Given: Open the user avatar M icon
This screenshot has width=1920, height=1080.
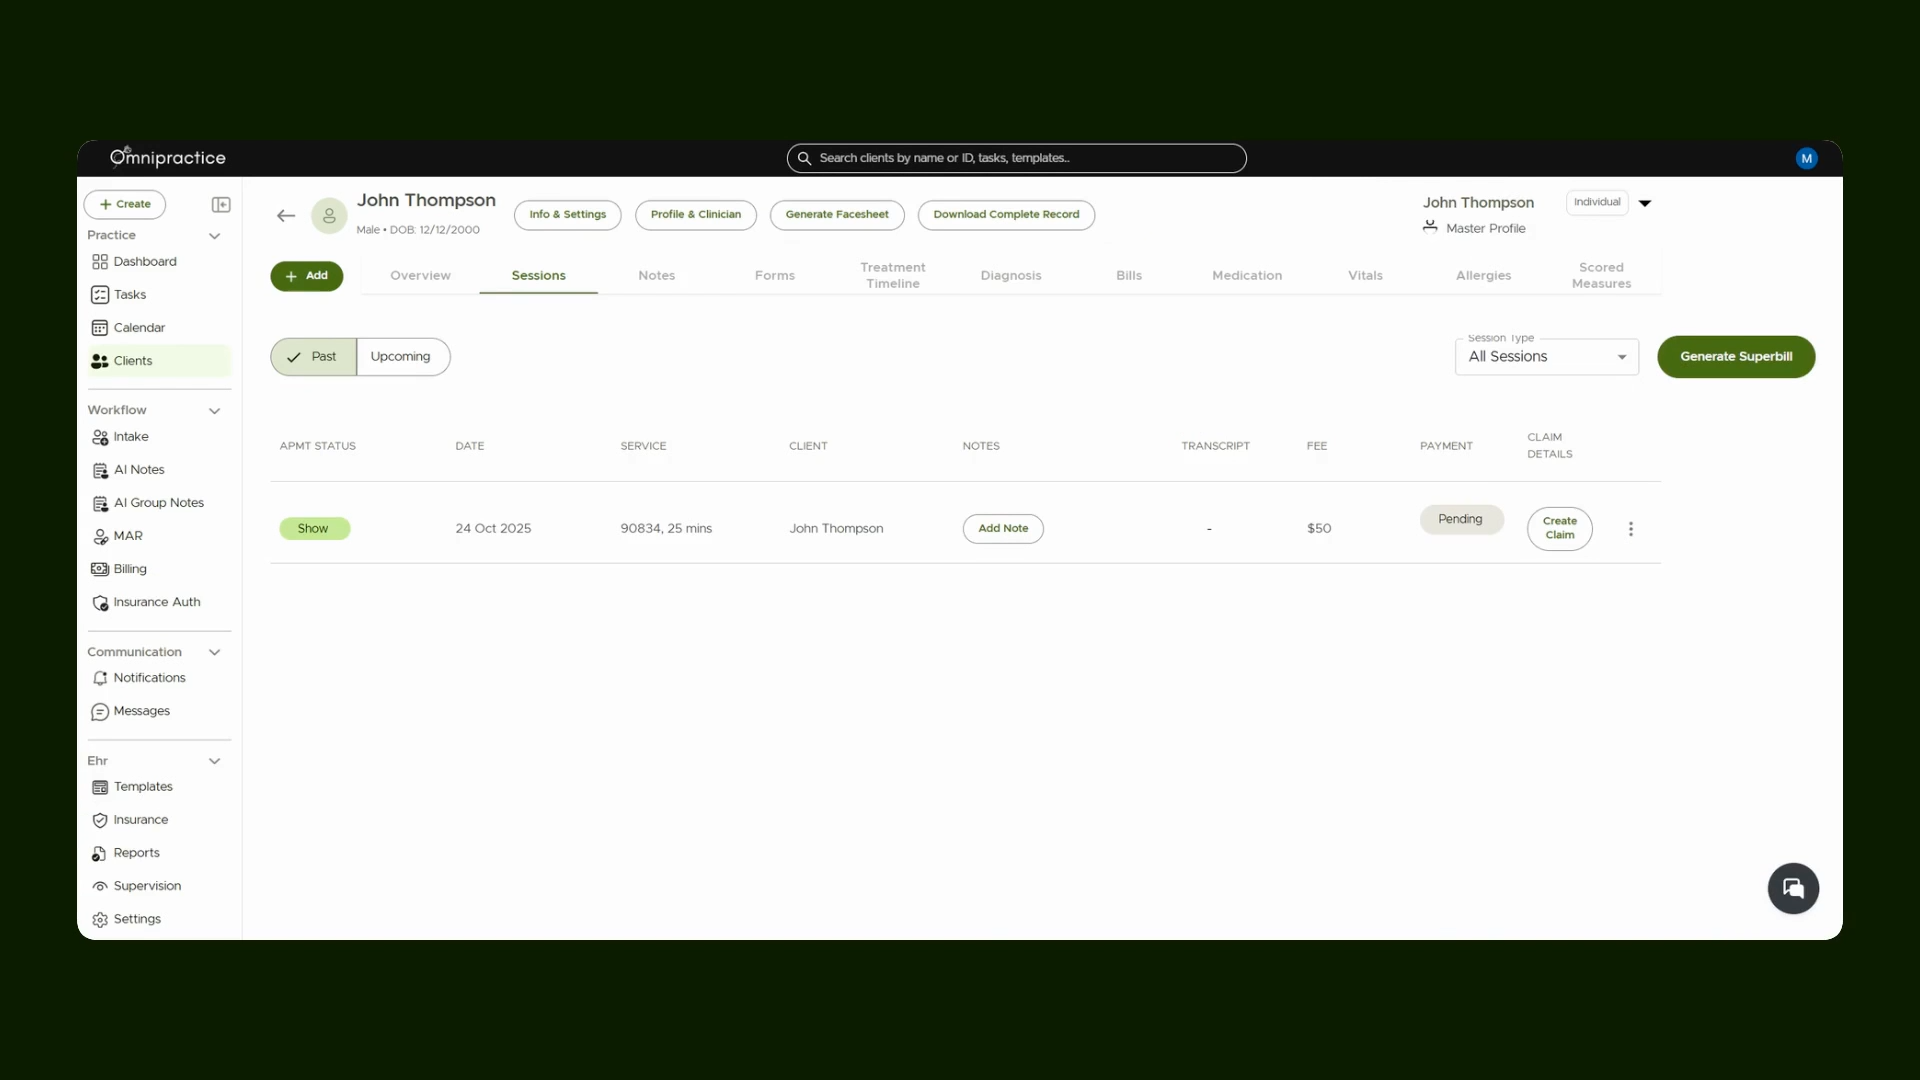Looking at the screenshot, I should tap(1806, 158).
